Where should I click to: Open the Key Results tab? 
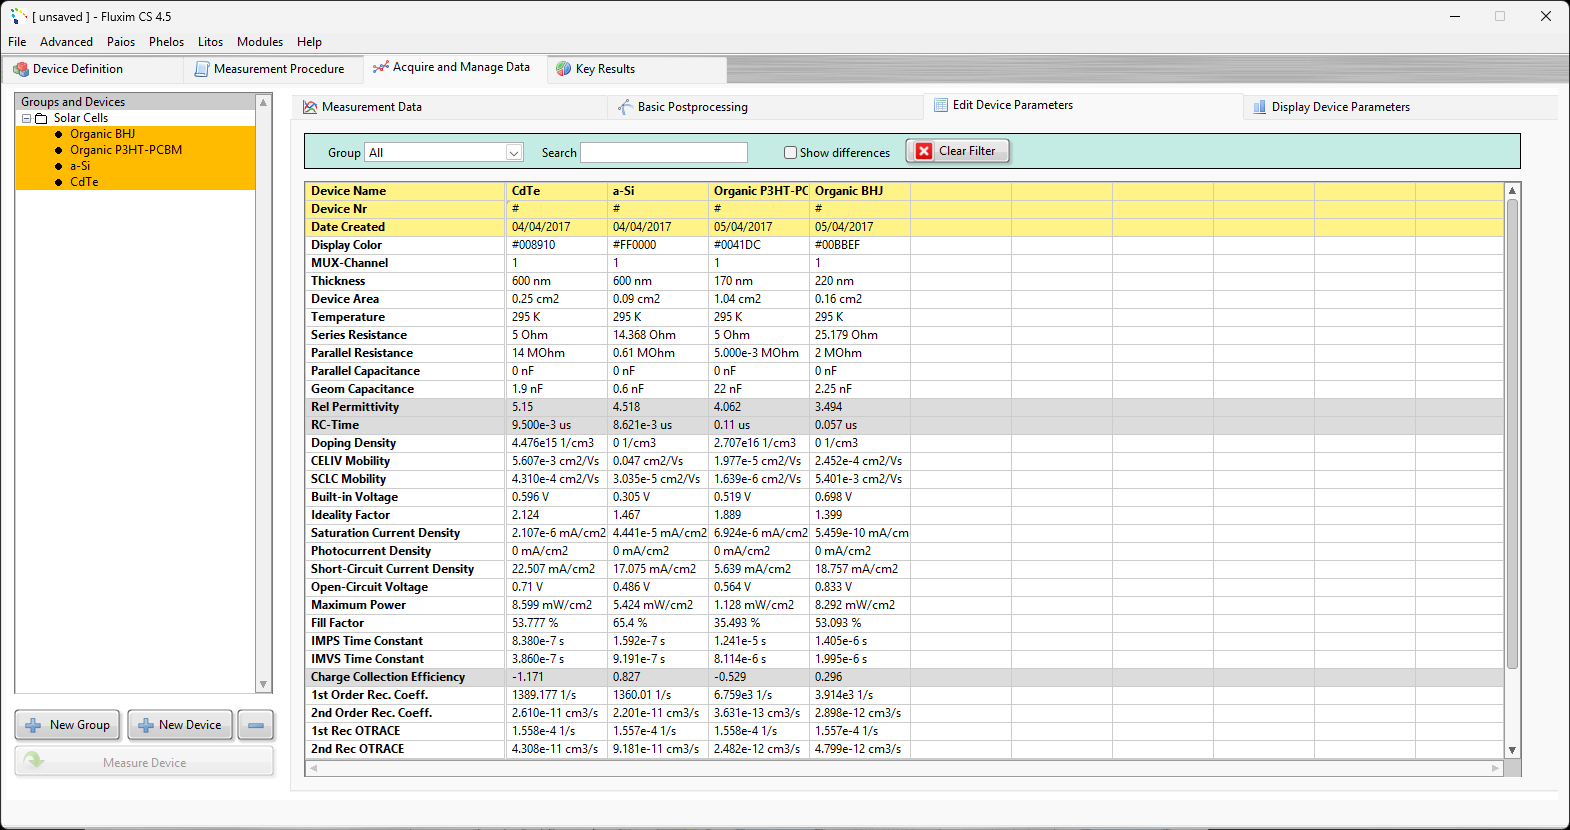pyautogui.click(x=637, y=69)
